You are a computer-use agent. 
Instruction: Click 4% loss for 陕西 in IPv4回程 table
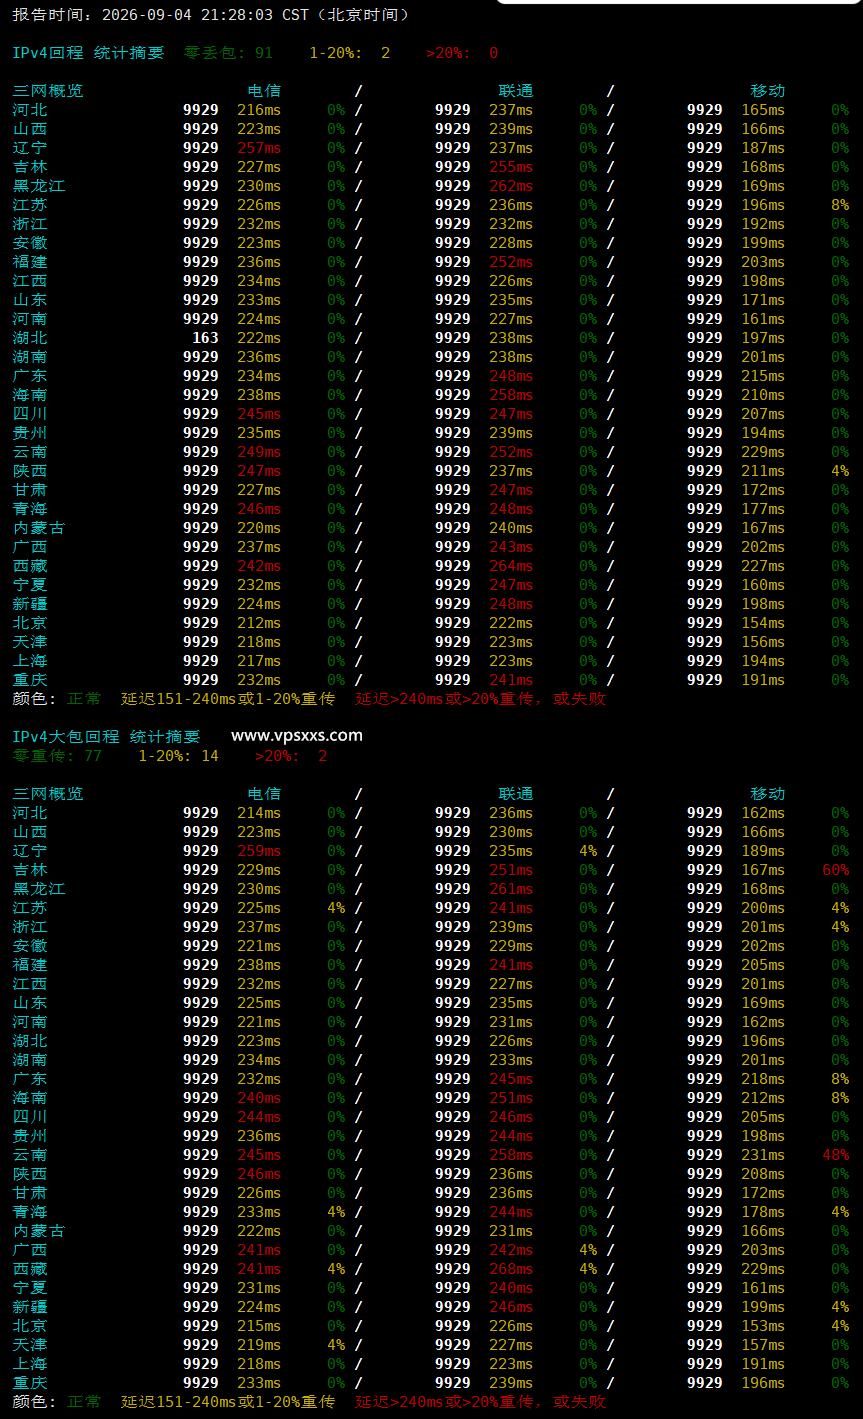click(840, 471)
